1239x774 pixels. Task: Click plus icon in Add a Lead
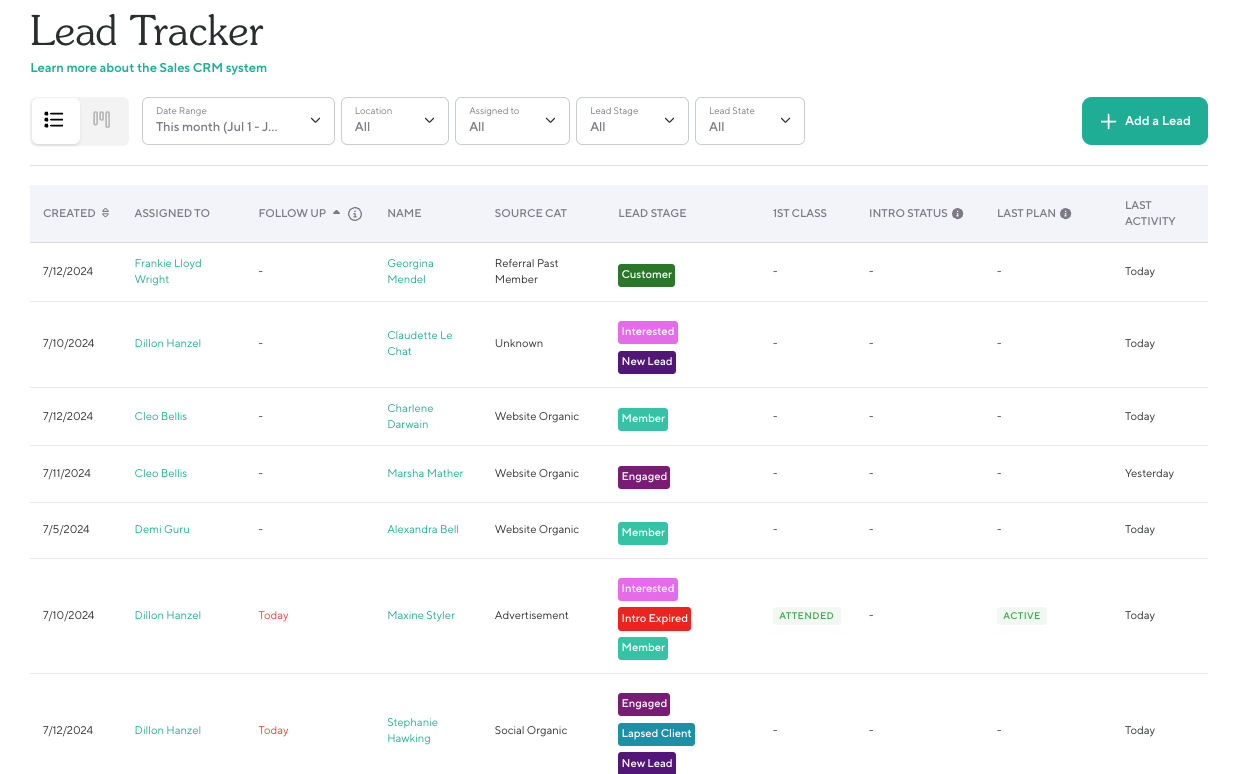(x=1108, y=121)
